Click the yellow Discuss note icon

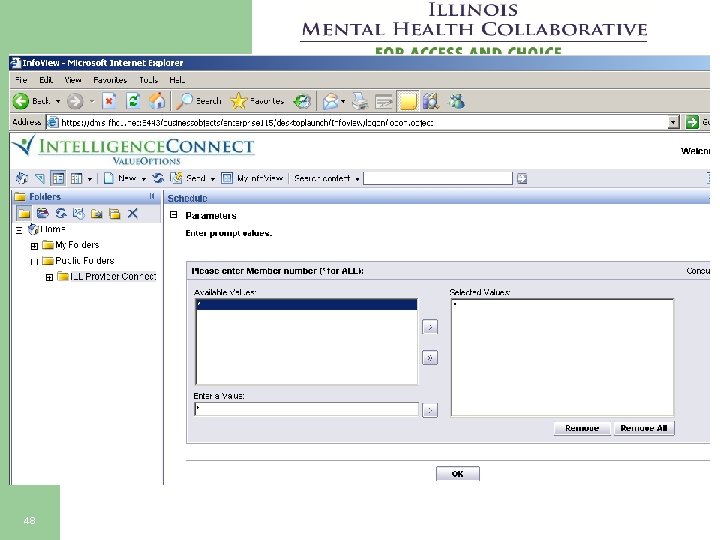(x=407, y=101)
